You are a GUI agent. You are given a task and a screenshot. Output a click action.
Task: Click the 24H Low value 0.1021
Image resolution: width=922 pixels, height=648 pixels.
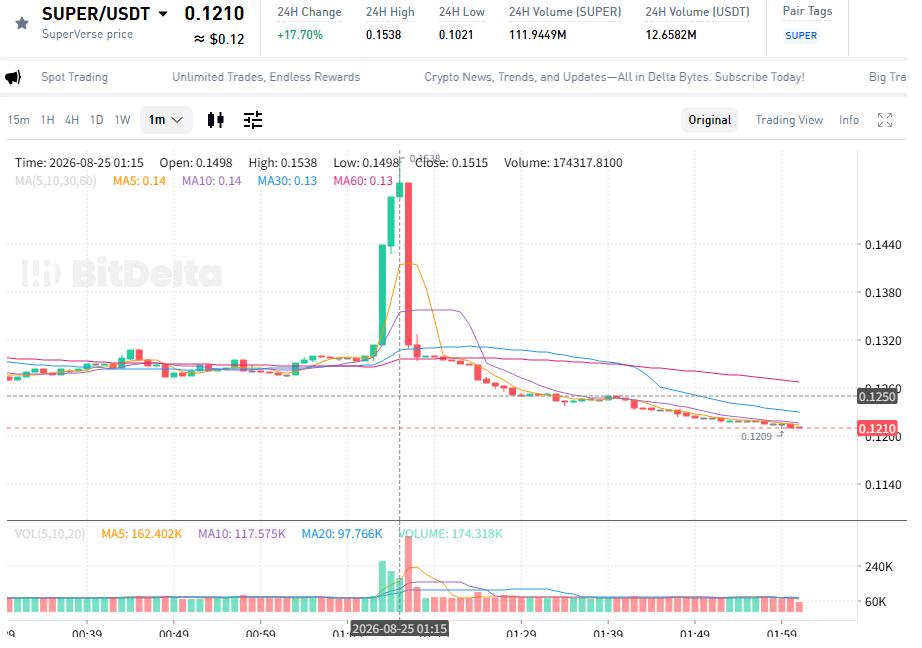point(456,35)
